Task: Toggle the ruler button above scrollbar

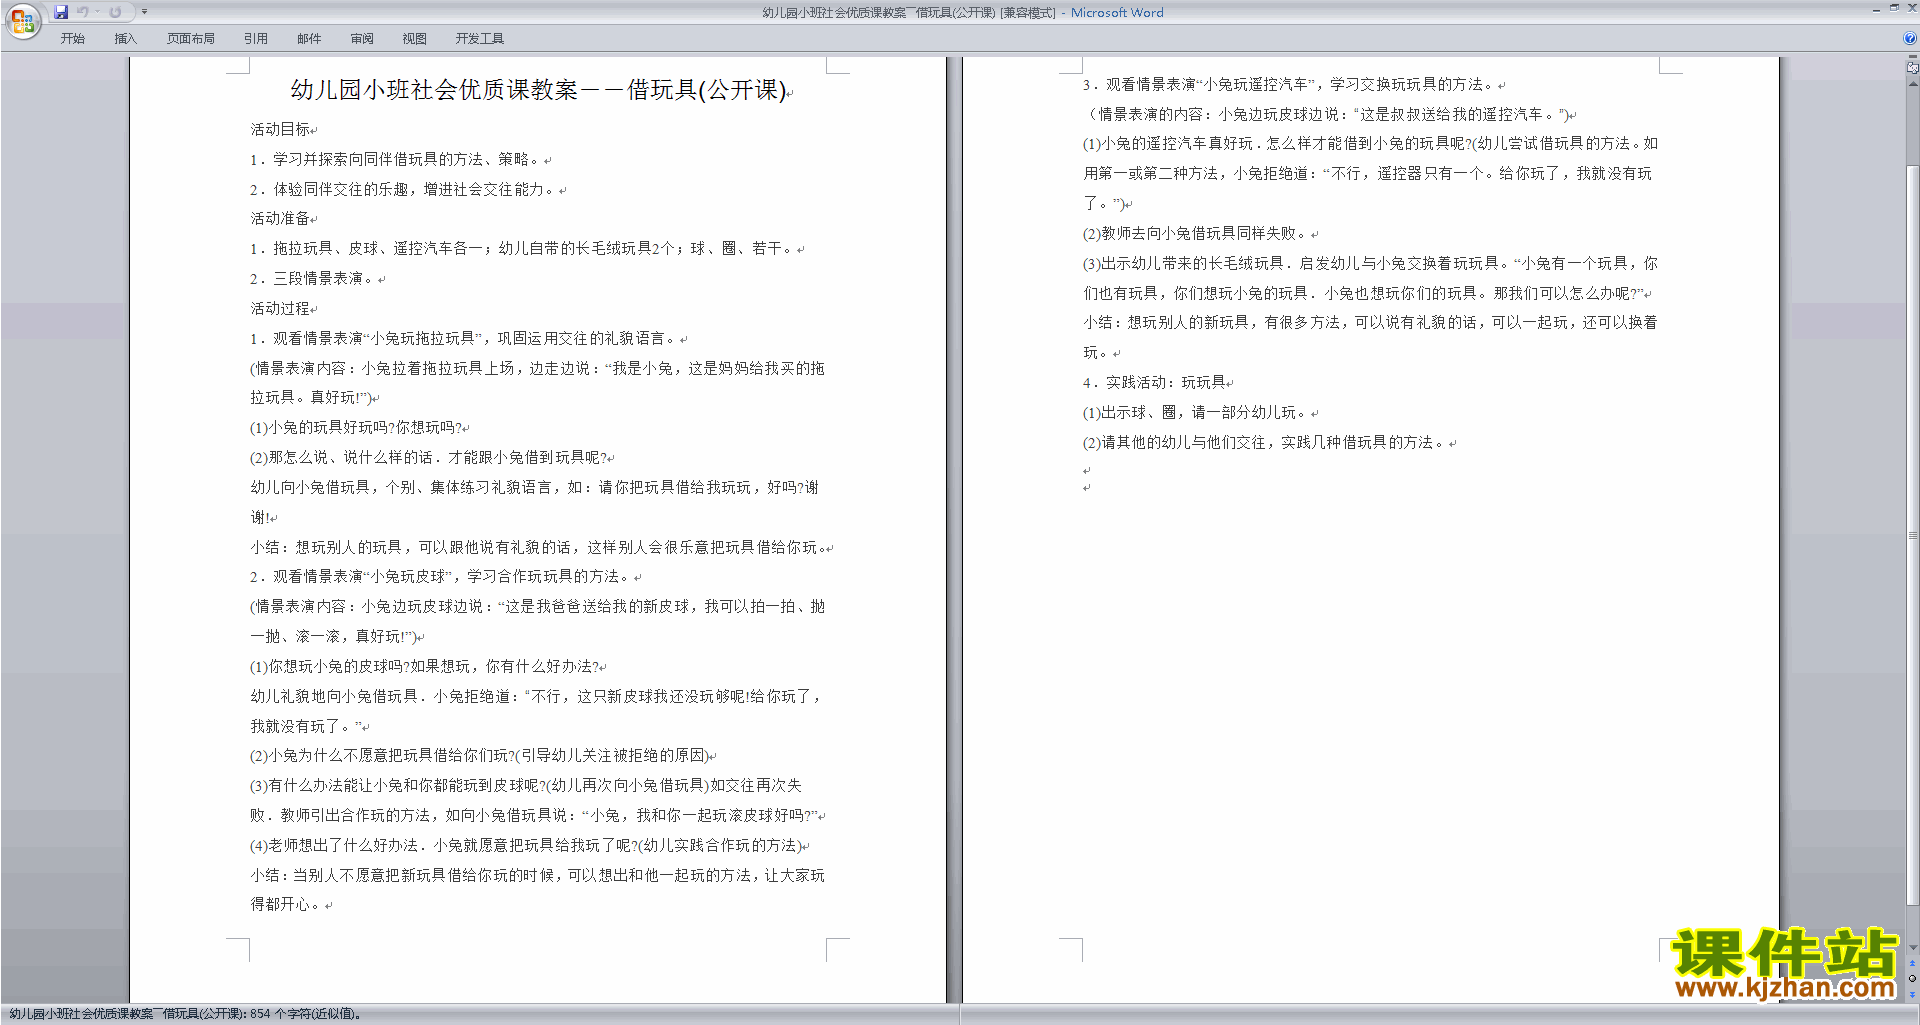Action: (1913, 68)
